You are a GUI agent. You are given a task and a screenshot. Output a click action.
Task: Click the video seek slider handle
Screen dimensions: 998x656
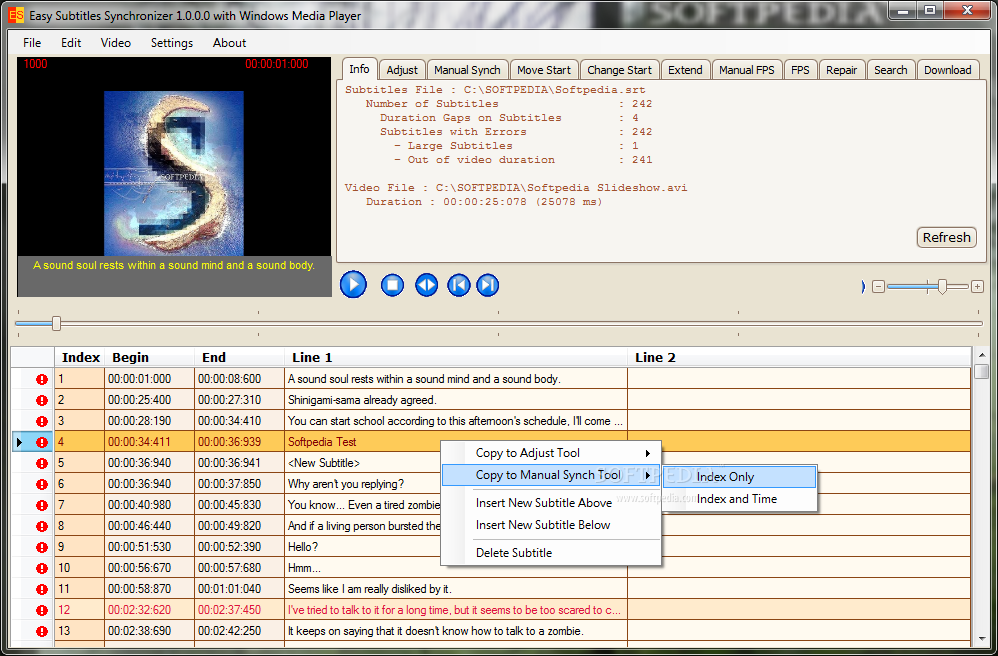click(x=57, y=323)
